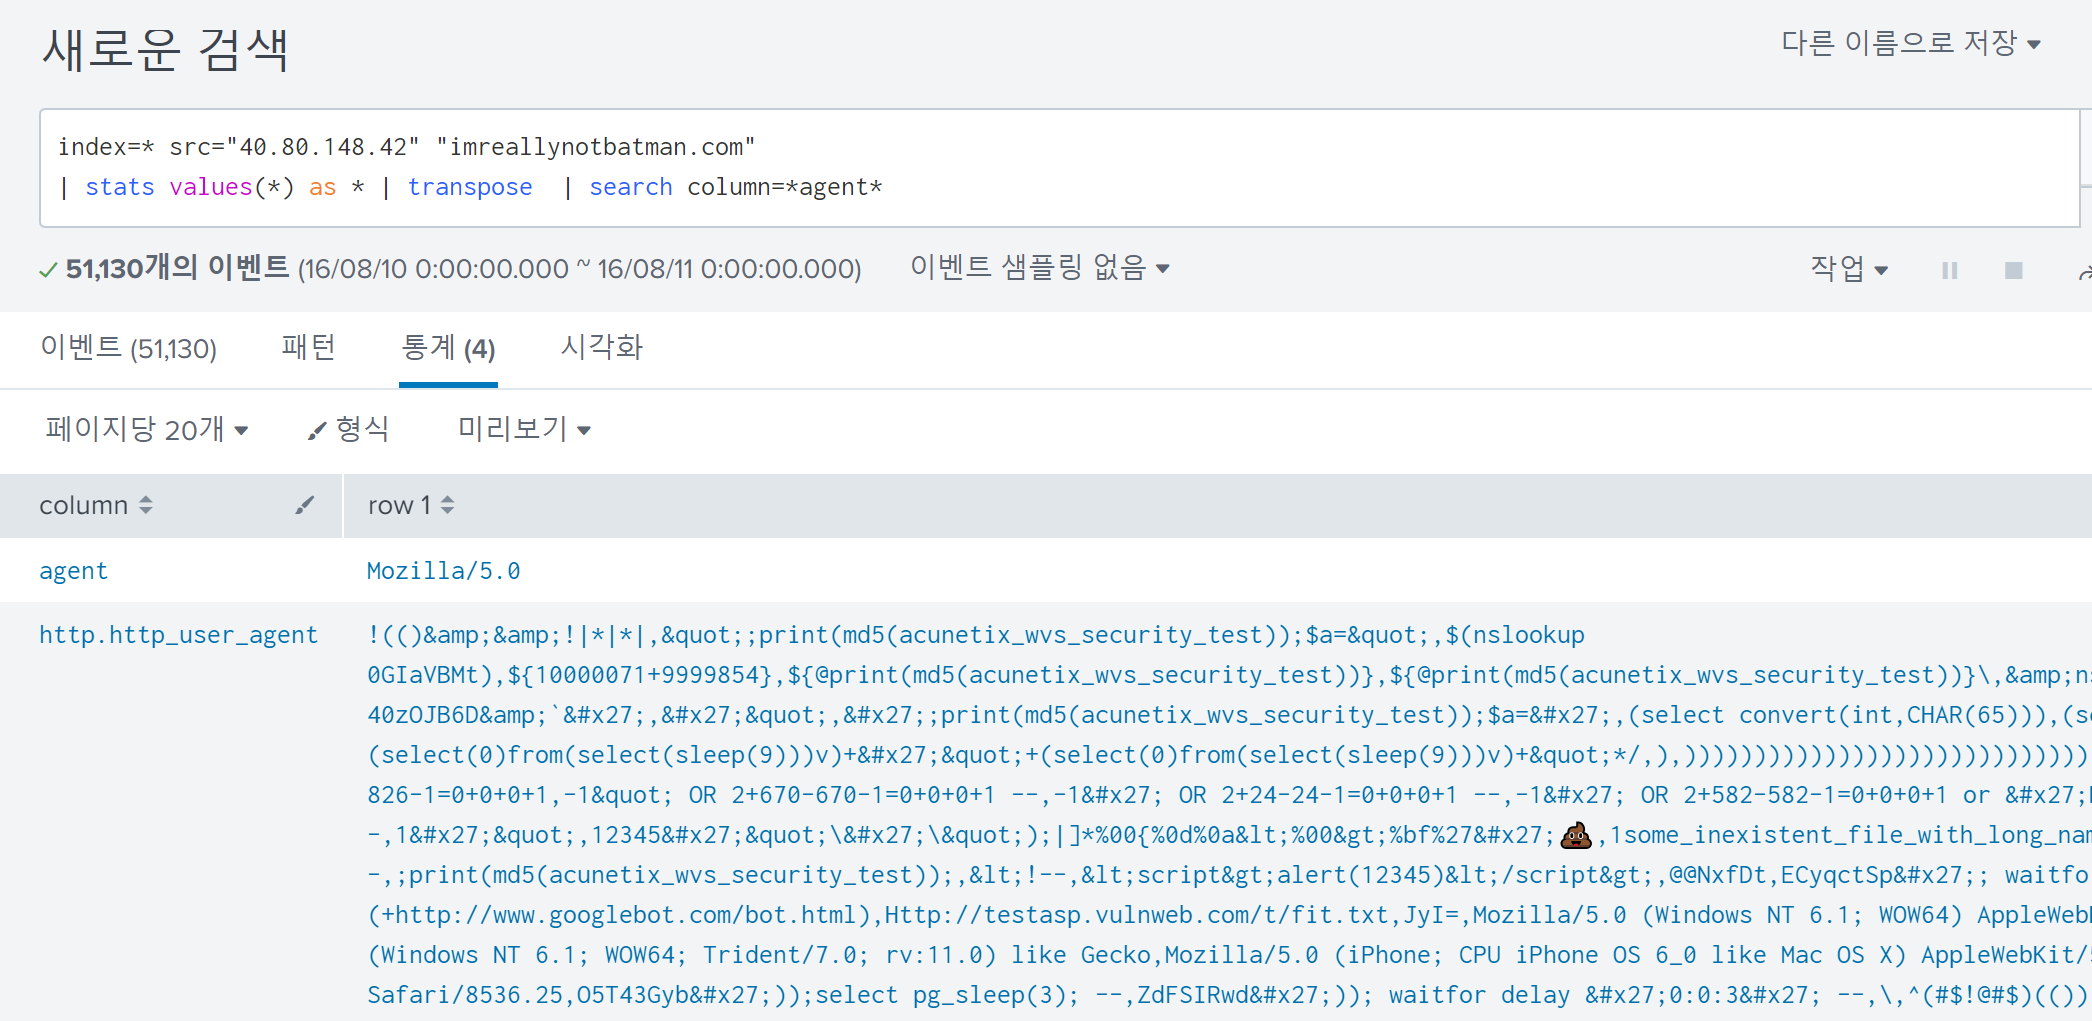Click the transpose command in query
Image resolution: width=2092 pixels, height=1021 pixels.
(470, 187)
